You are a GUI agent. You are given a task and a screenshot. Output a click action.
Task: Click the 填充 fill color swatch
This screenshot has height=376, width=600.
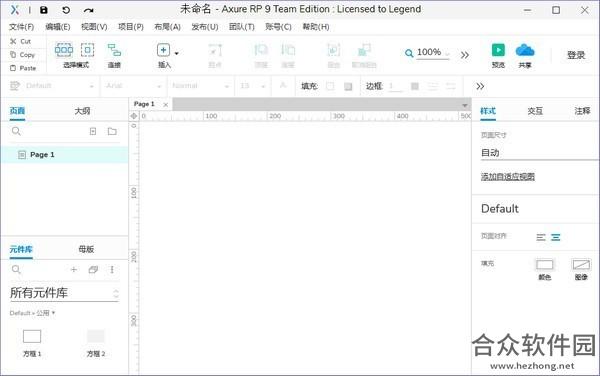(x=330, y=86)
